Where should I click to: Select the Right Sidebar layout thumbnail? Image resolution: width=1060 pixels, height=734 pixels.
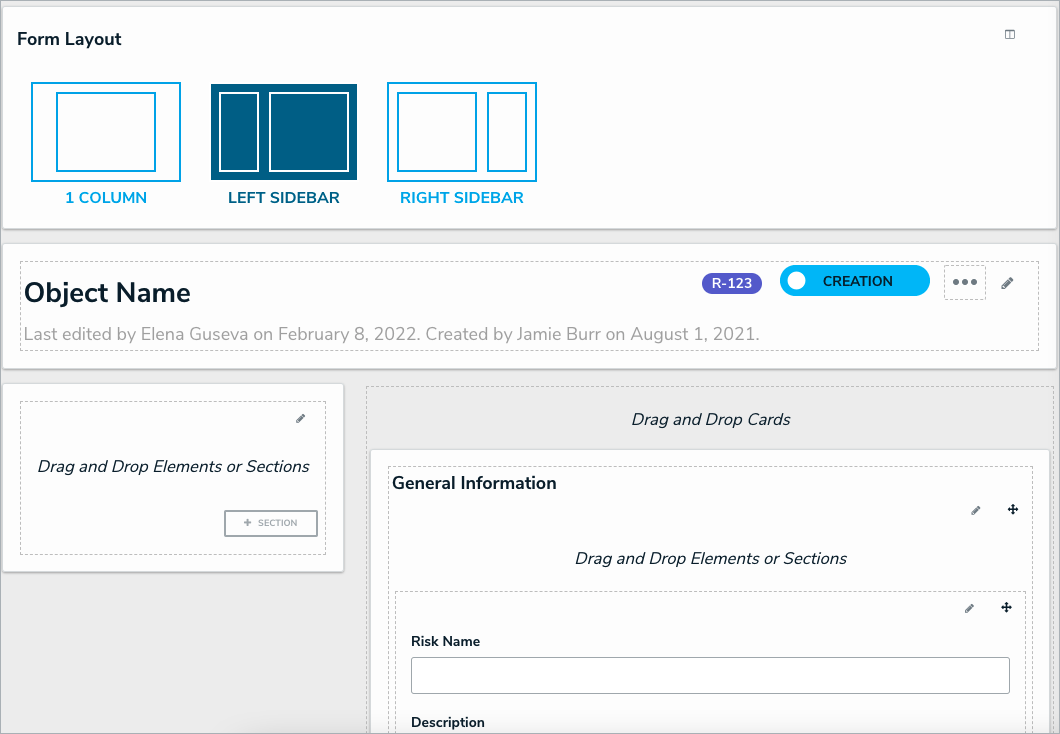(x=462, y=132)
